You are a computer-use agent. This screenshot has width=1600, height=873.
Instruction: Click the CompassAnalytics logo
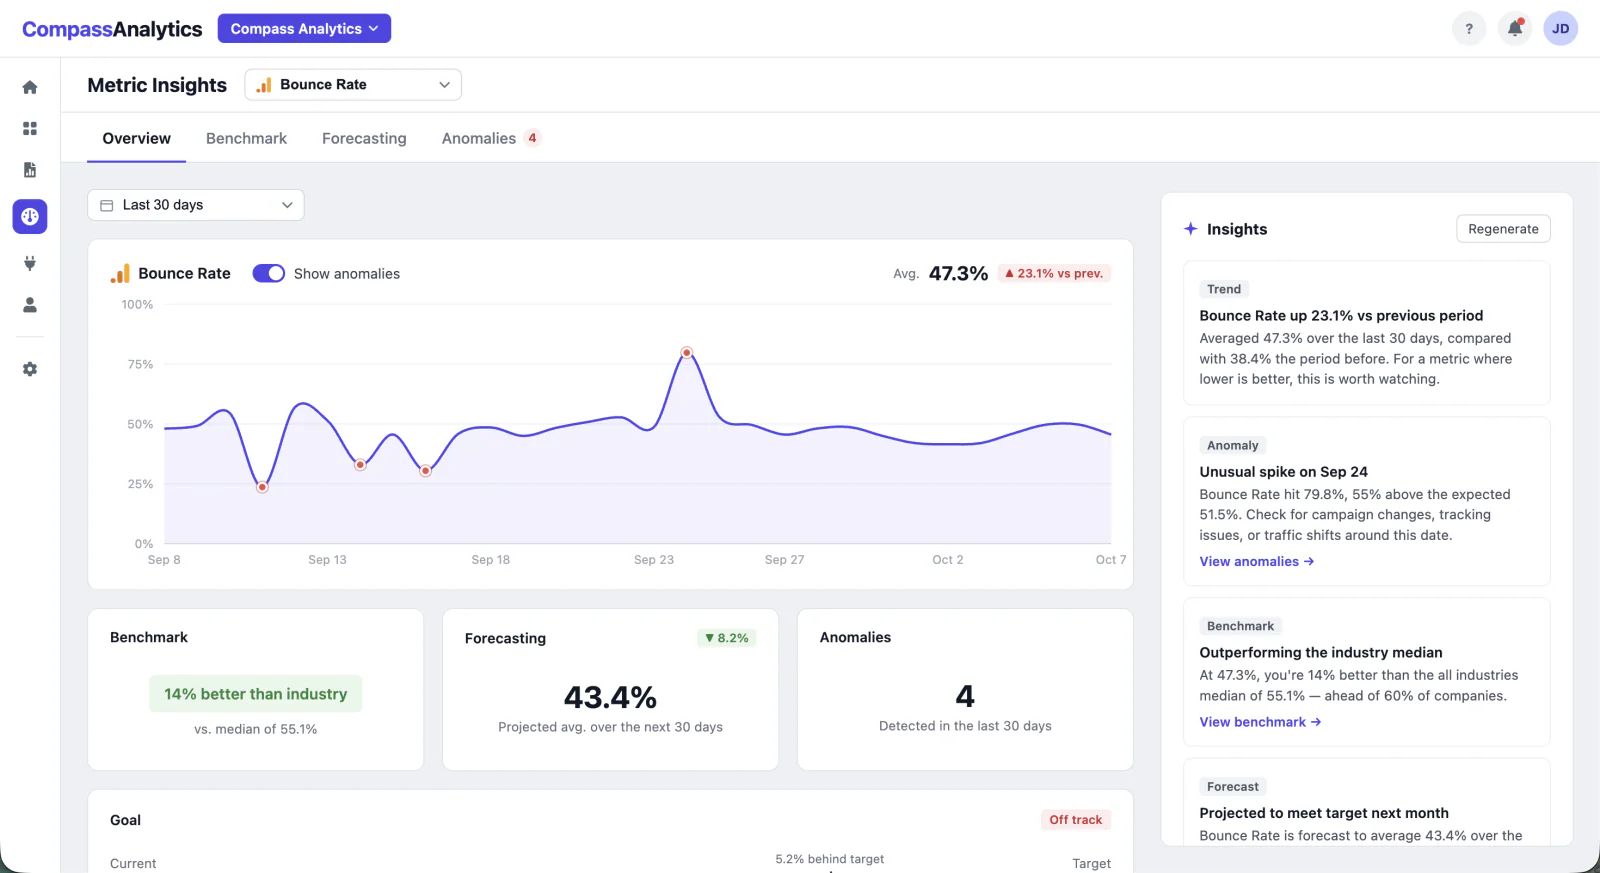112,29
